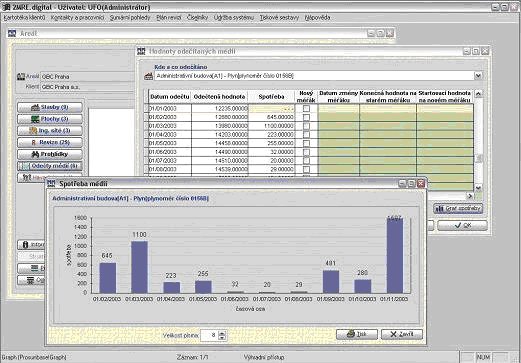
Task: Select the Datum odečtu column header
Action: click(170, 97)
